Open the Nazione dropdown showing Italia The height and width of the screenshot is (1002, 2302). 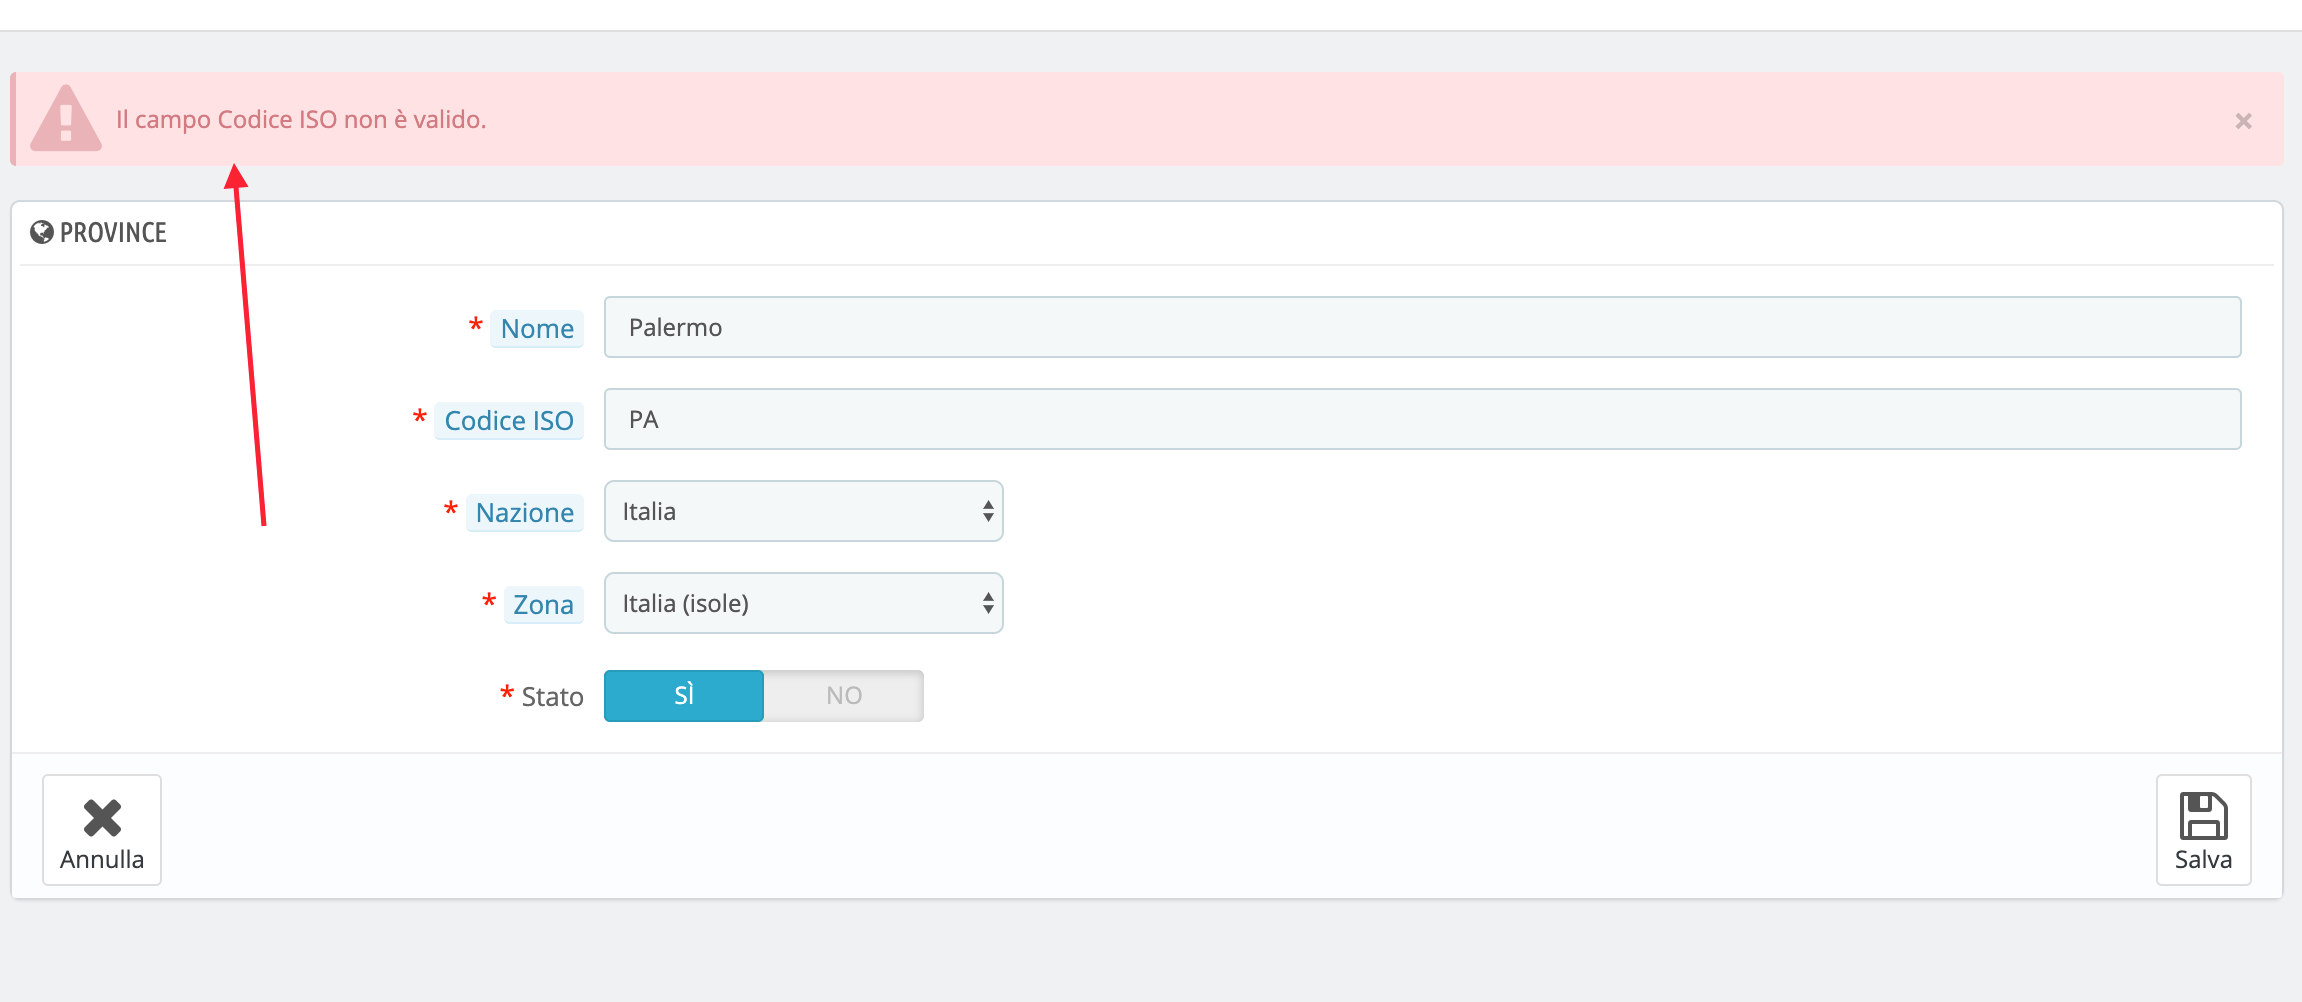803,511
